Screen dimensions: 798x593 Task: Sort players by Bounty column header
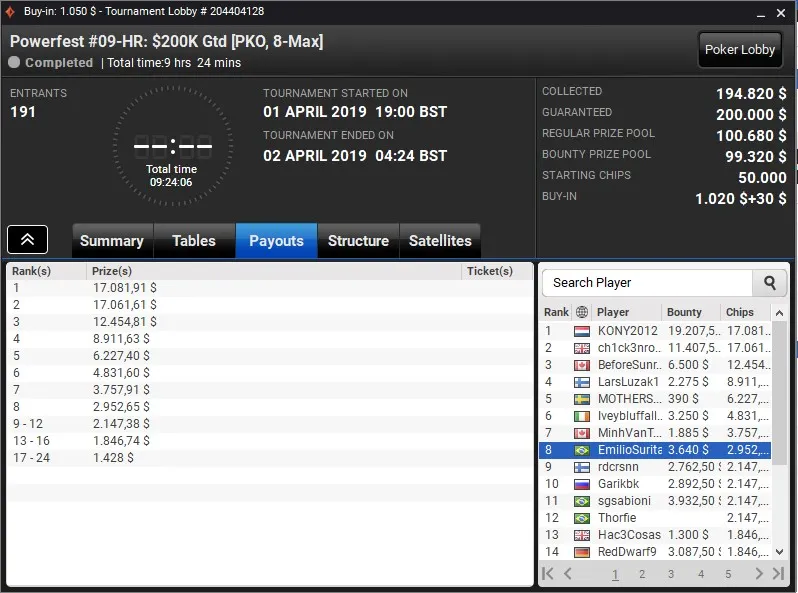click(x=684, y=312)
